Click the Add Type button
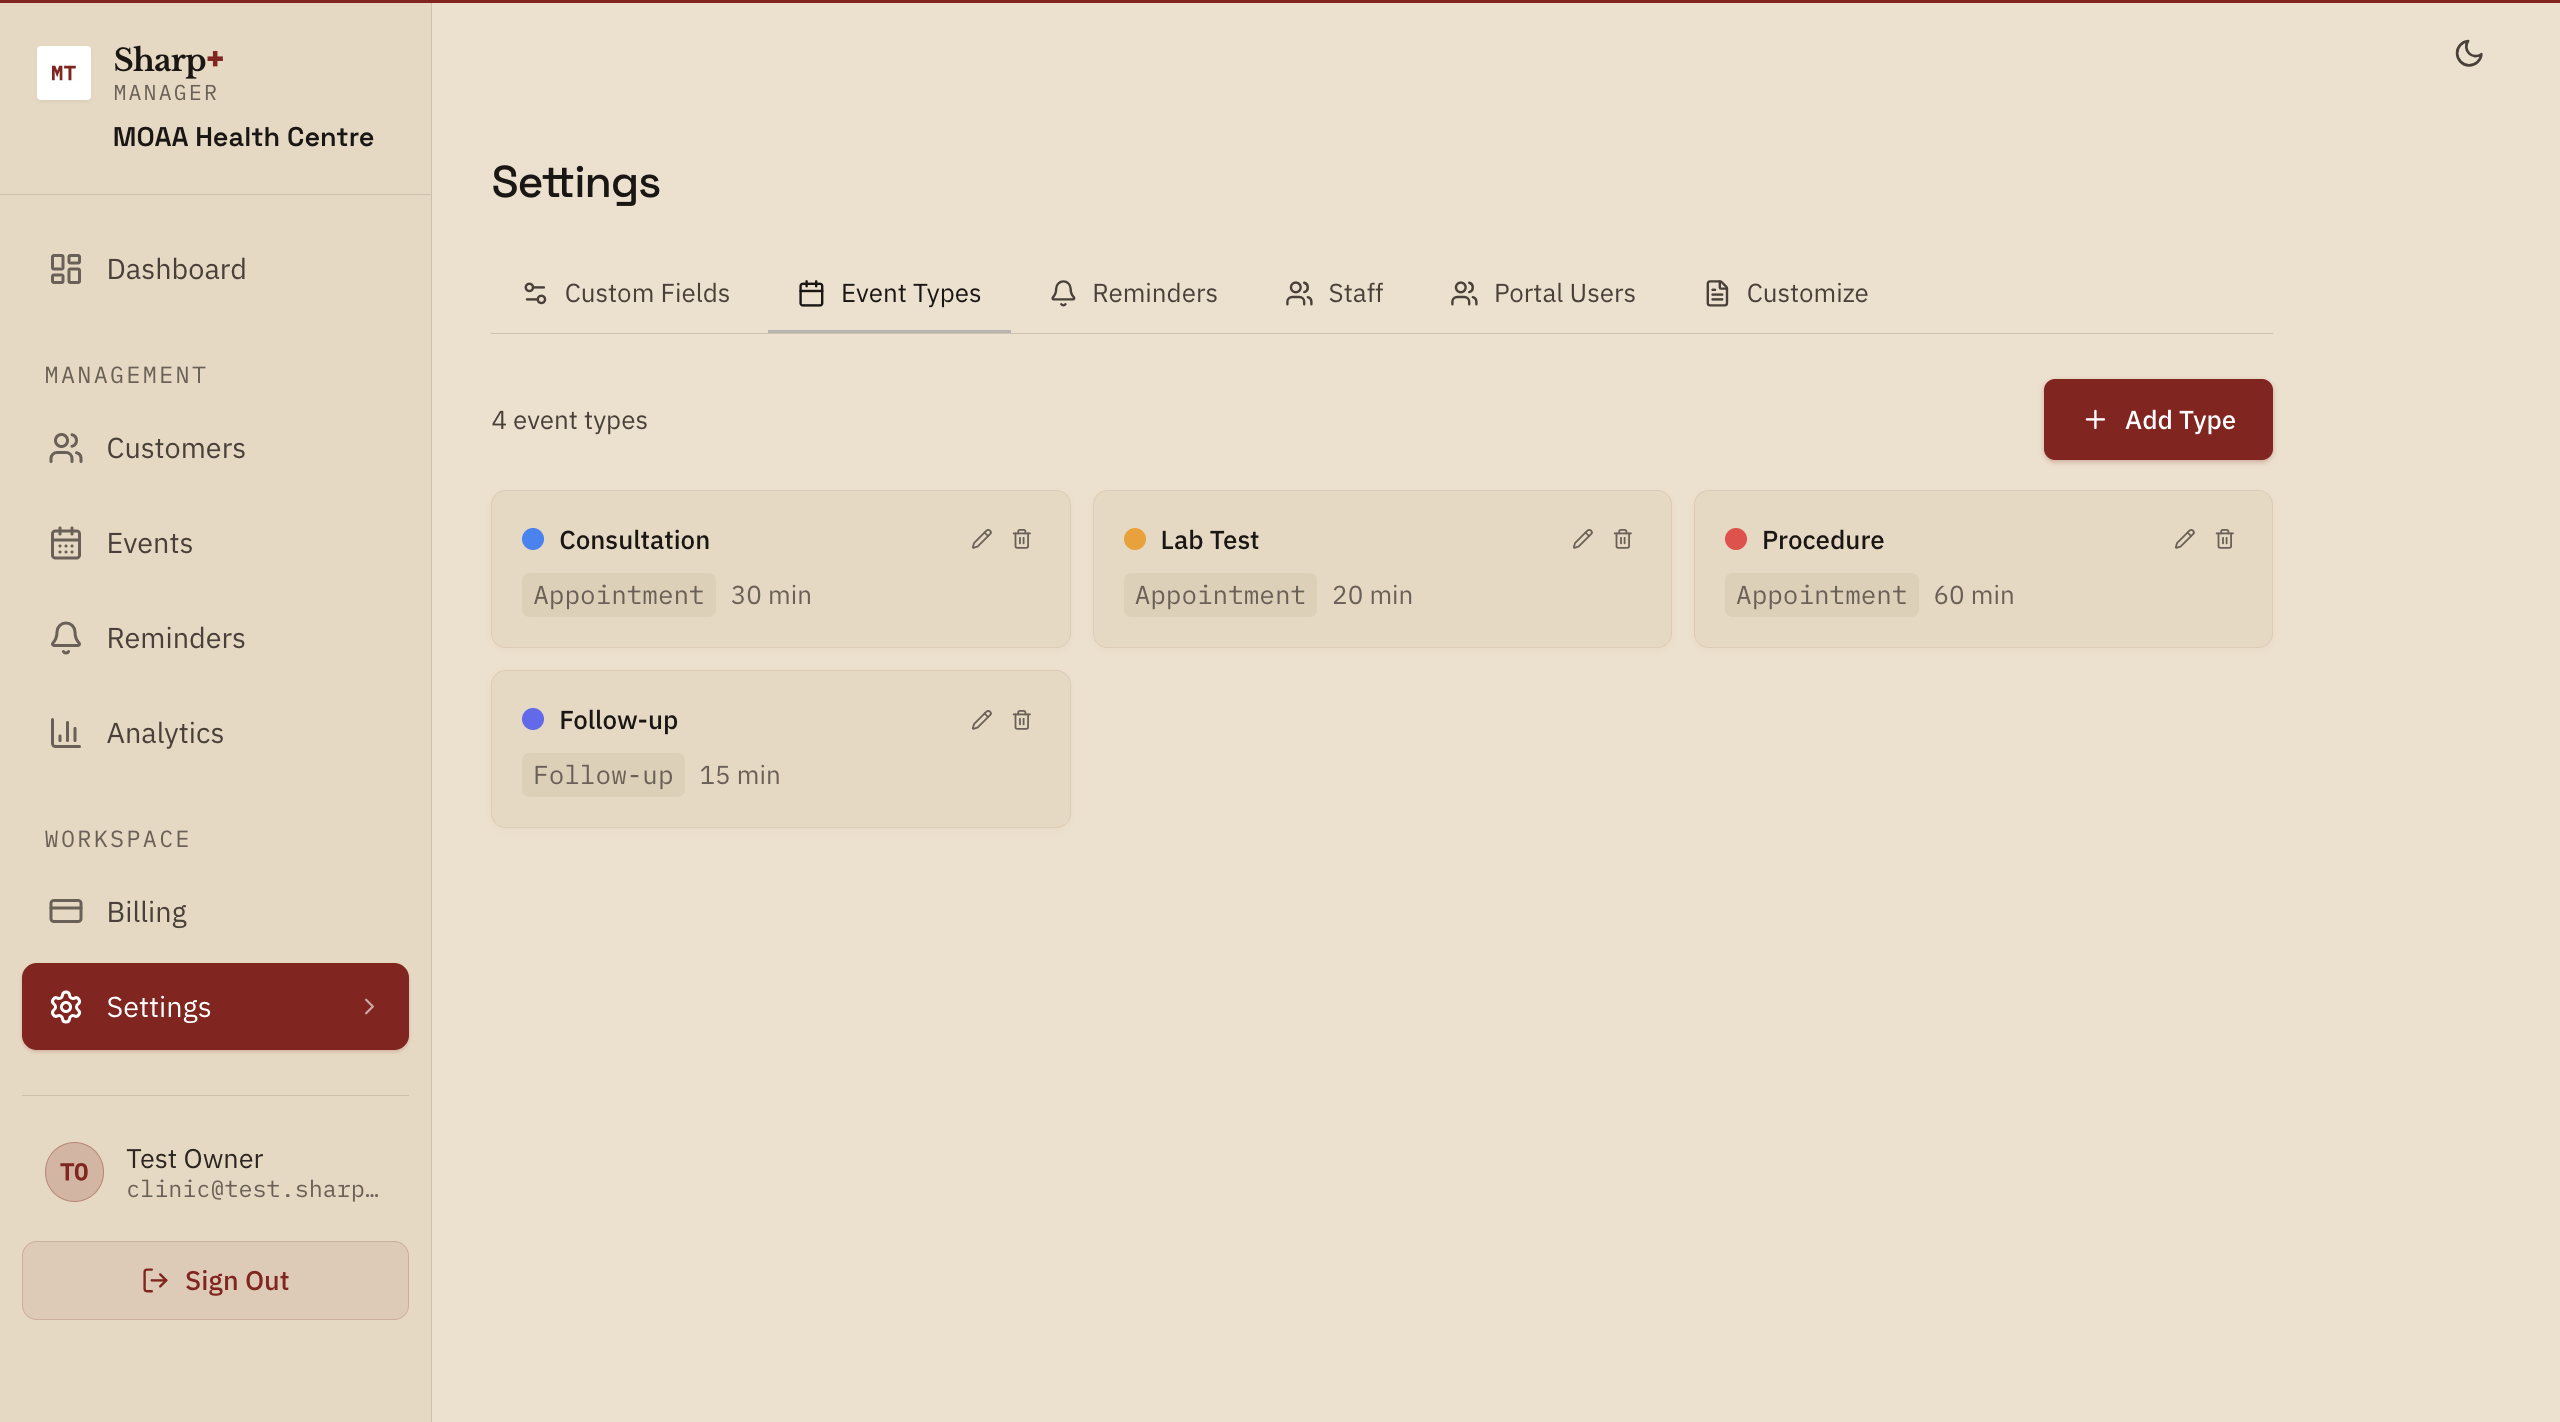 tap(2157, 420)
